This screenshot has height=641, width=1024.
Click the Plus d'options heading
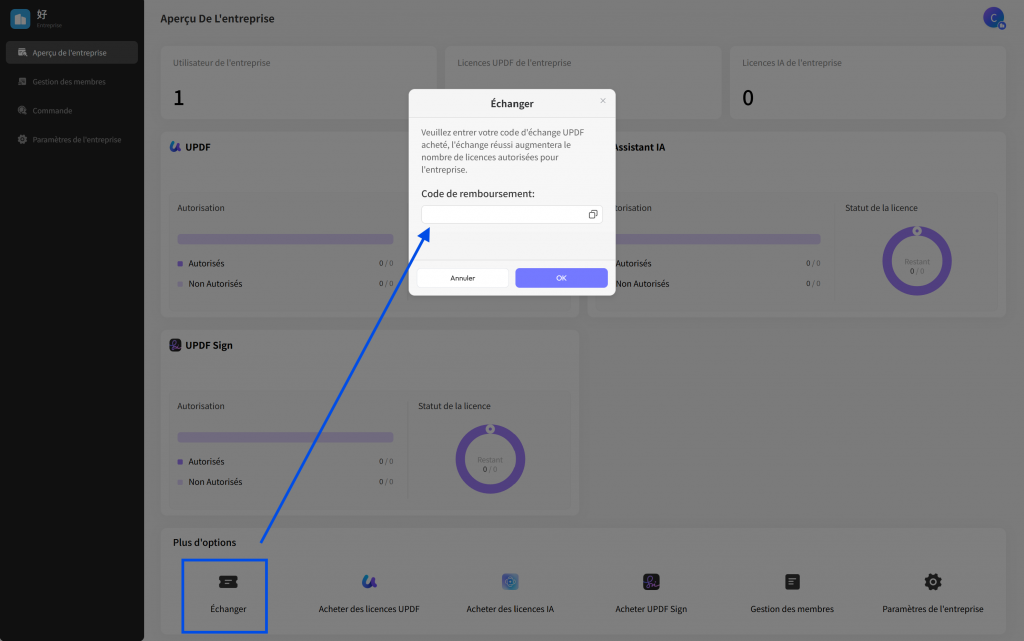pos(204,542)
